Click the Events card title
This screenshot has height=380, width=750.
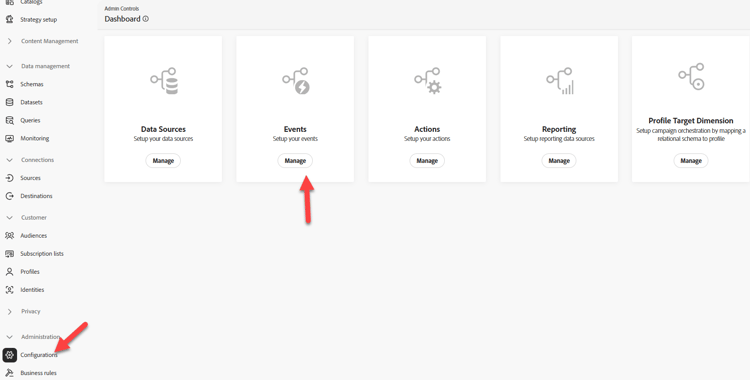[295, 129]
